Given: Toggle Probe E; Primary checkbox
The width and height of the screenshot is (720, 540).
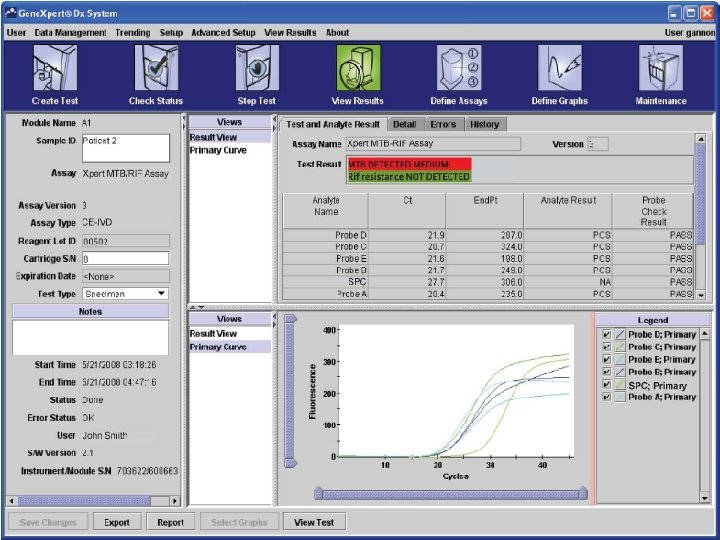Looking at the screenshot, I should click(607, 360).
